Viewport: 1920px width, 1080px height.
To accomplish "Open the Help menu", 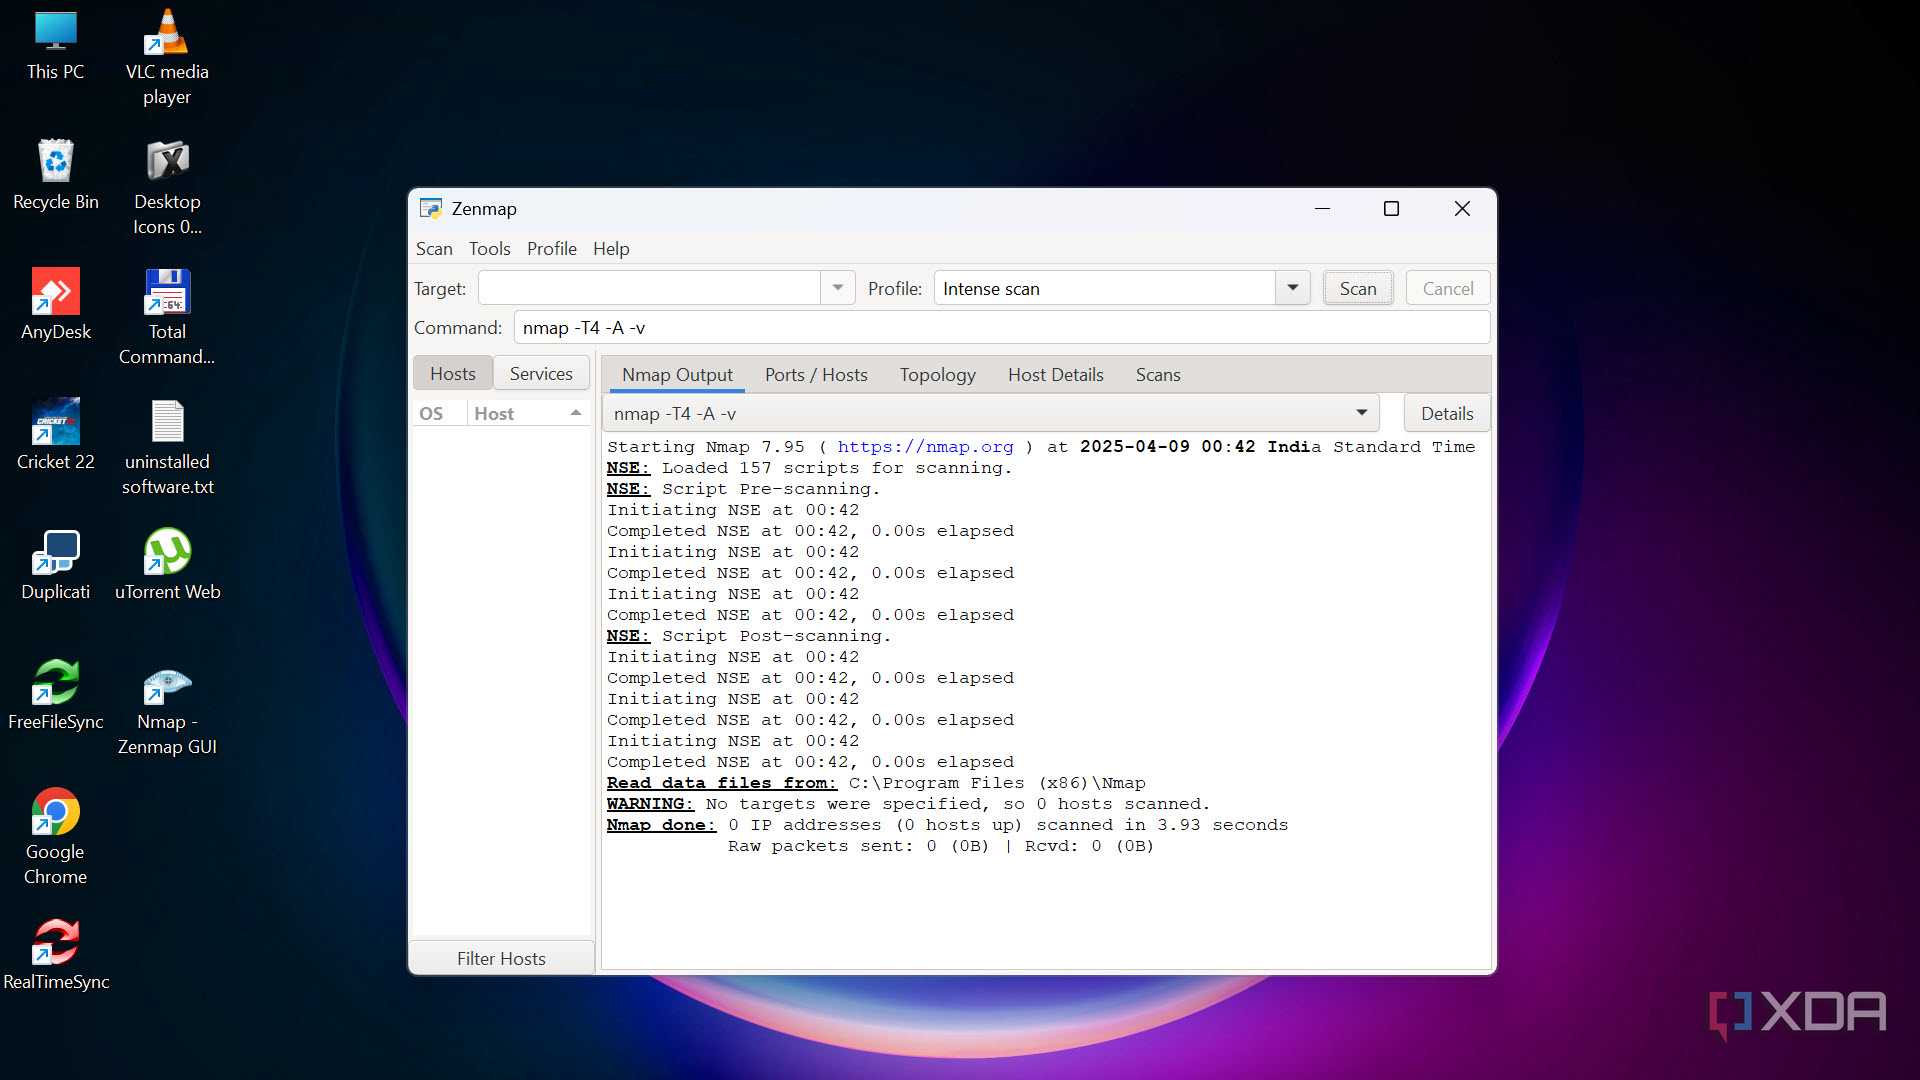I will pos(611,249).
